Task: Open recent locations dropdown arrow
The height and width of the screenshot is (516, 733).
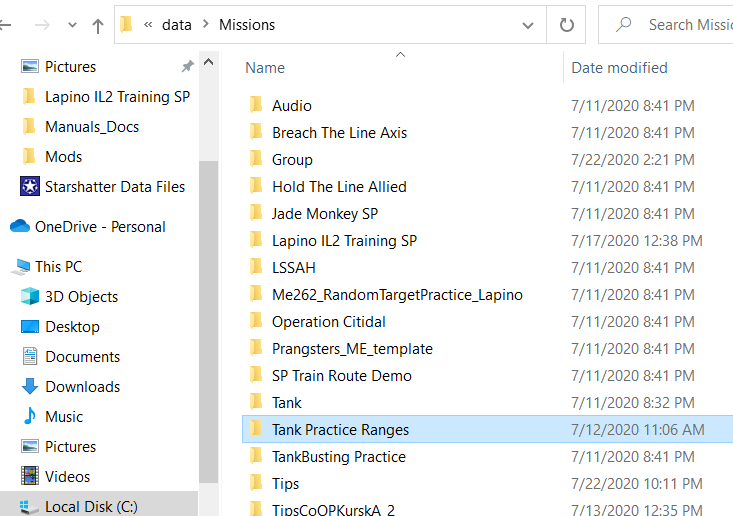Action: point(72,25)
